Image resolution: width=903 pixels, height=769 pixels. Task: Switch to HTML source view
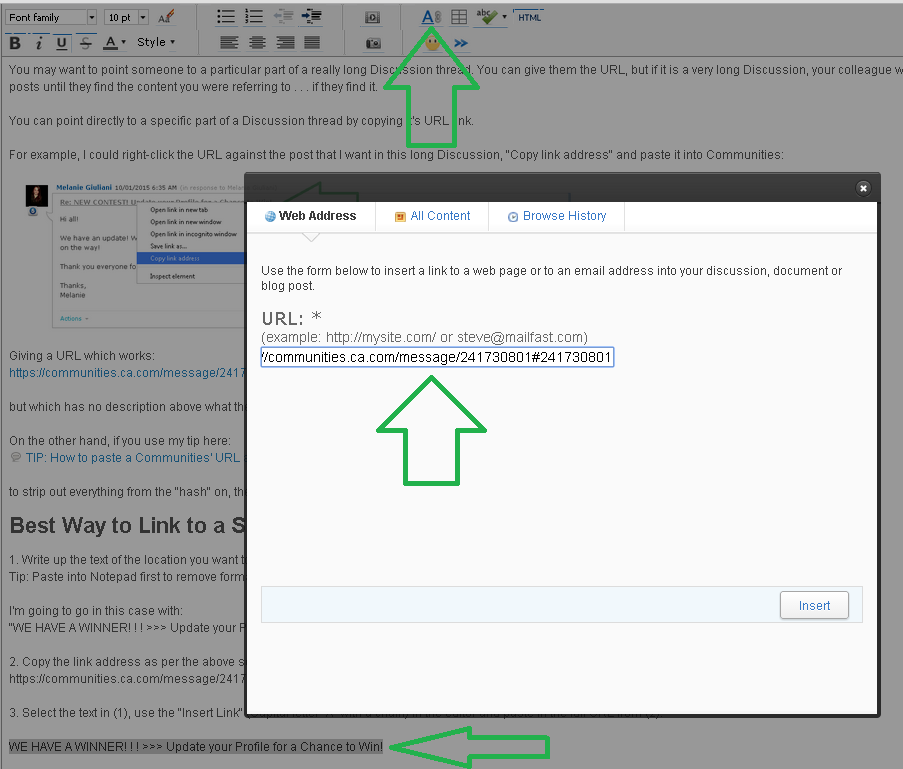(x=529, y=17)
